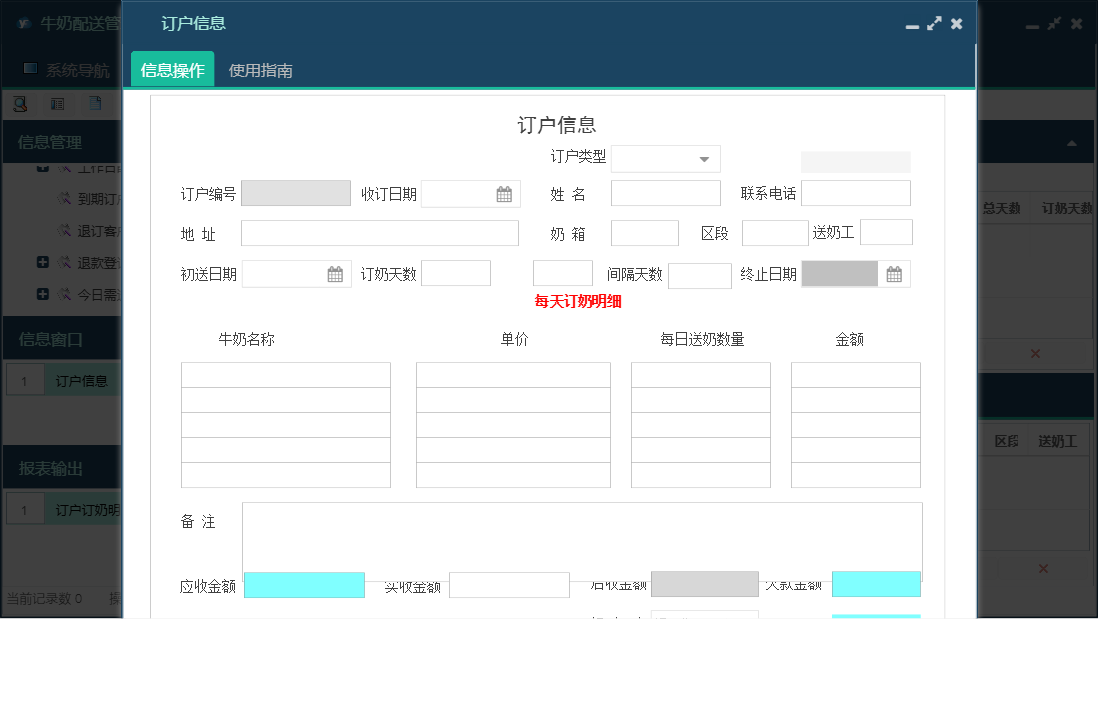Stay on the 信息操作 tab

(171, 70)
